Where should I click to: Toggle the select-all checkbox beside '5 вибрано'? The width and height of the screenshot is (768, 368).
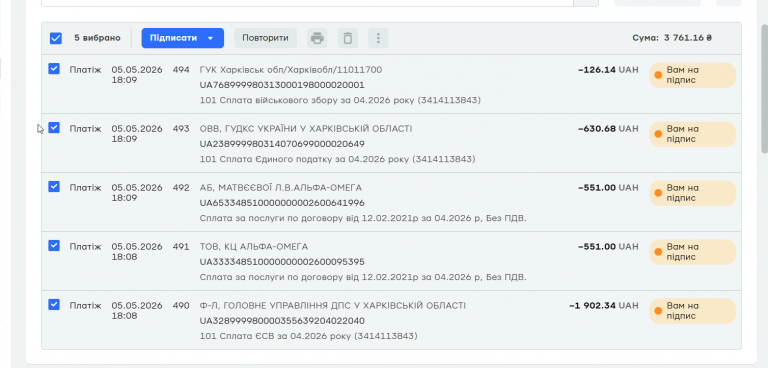pos(56,38)
